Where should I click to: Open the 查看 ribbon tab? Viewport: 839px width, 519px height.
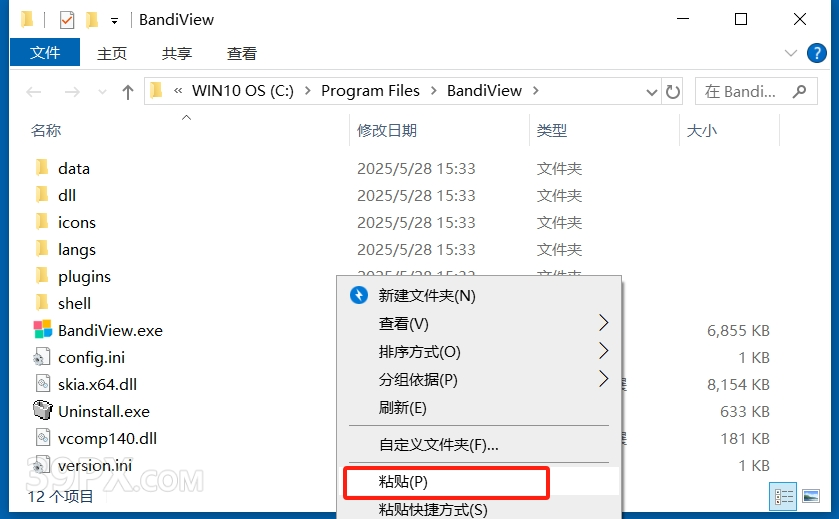click(241, 53)
